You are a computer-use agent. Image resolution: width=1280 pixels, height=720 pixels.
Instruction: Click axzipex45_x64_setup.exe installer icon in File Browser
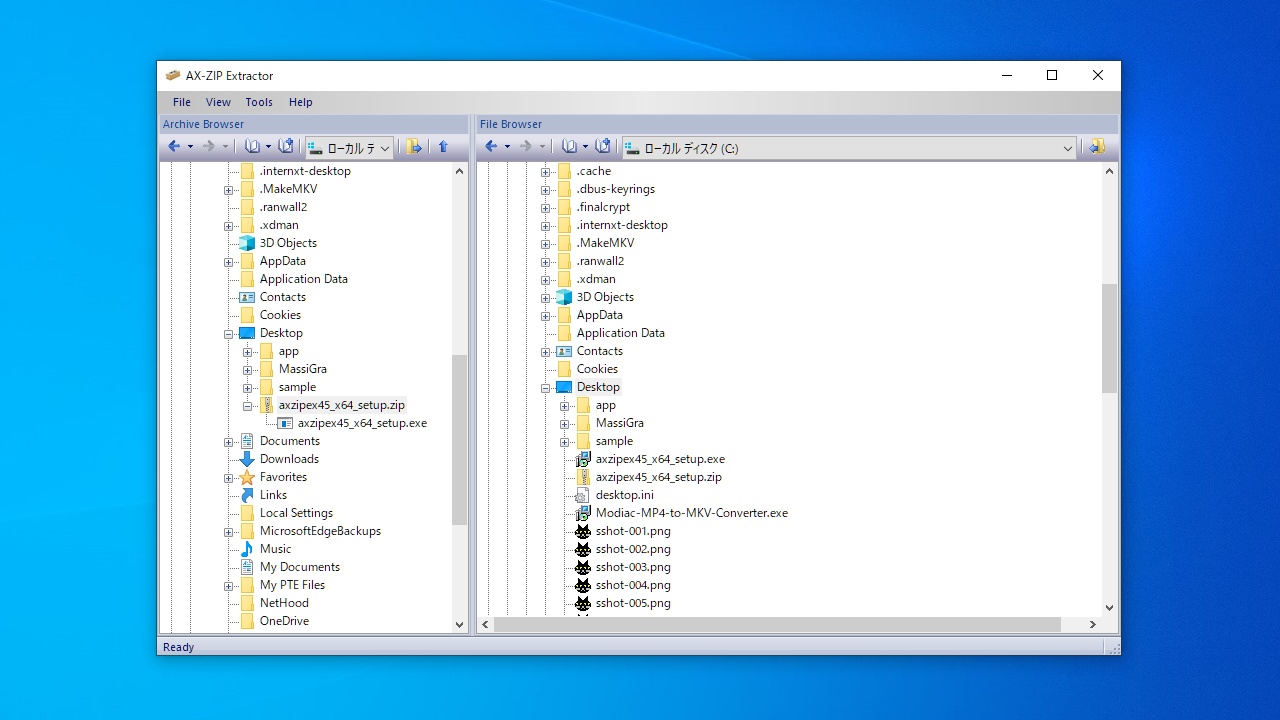pos(583,459)
